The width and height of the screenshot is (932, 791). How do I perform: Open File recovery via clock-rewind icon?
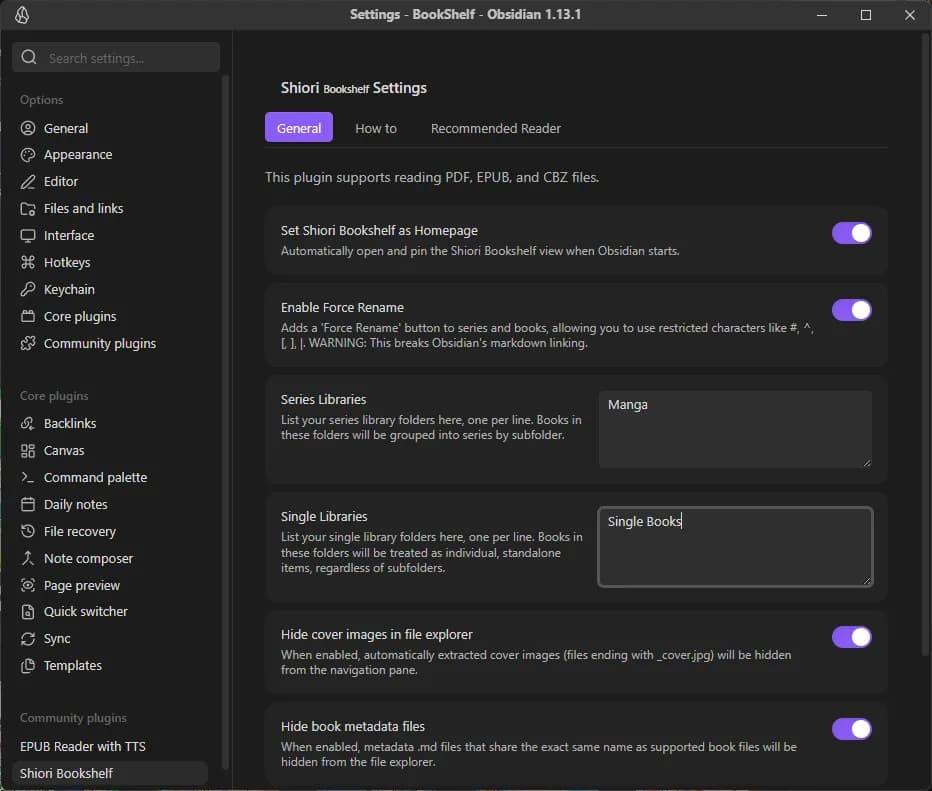pyautogui.click(x=27, y=531)
